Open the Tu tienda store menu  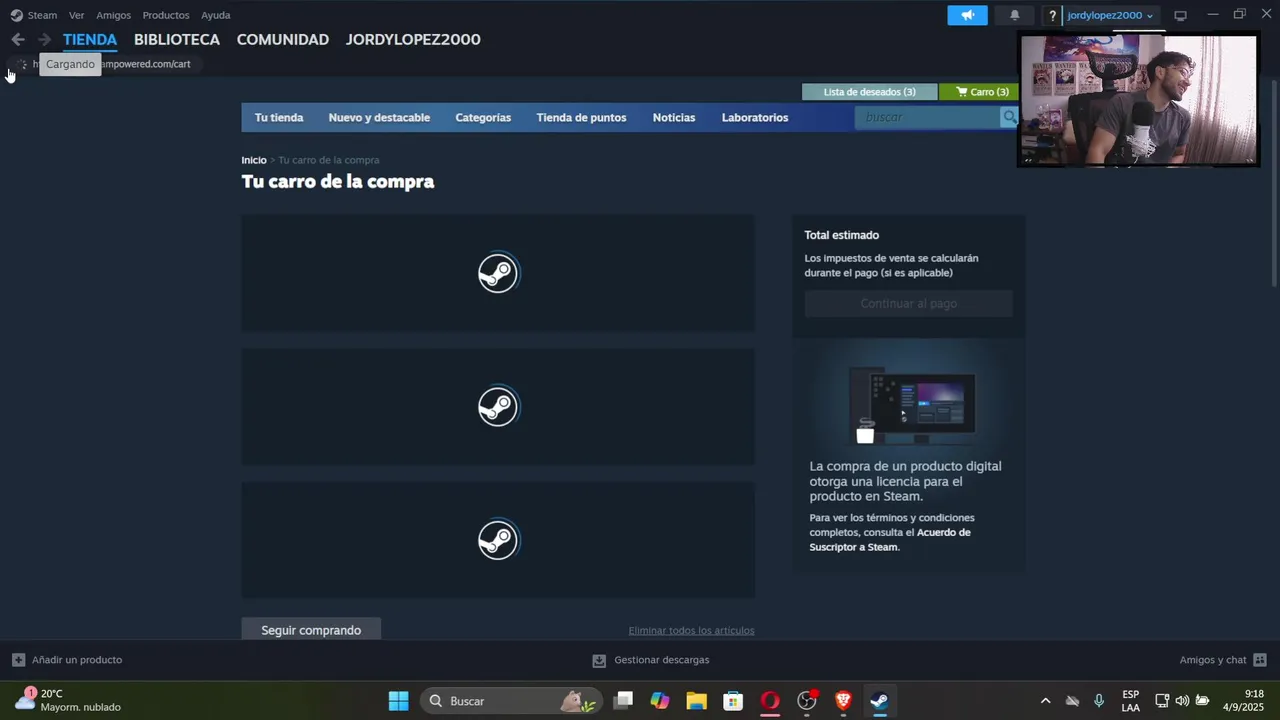(x=279, y=117)
